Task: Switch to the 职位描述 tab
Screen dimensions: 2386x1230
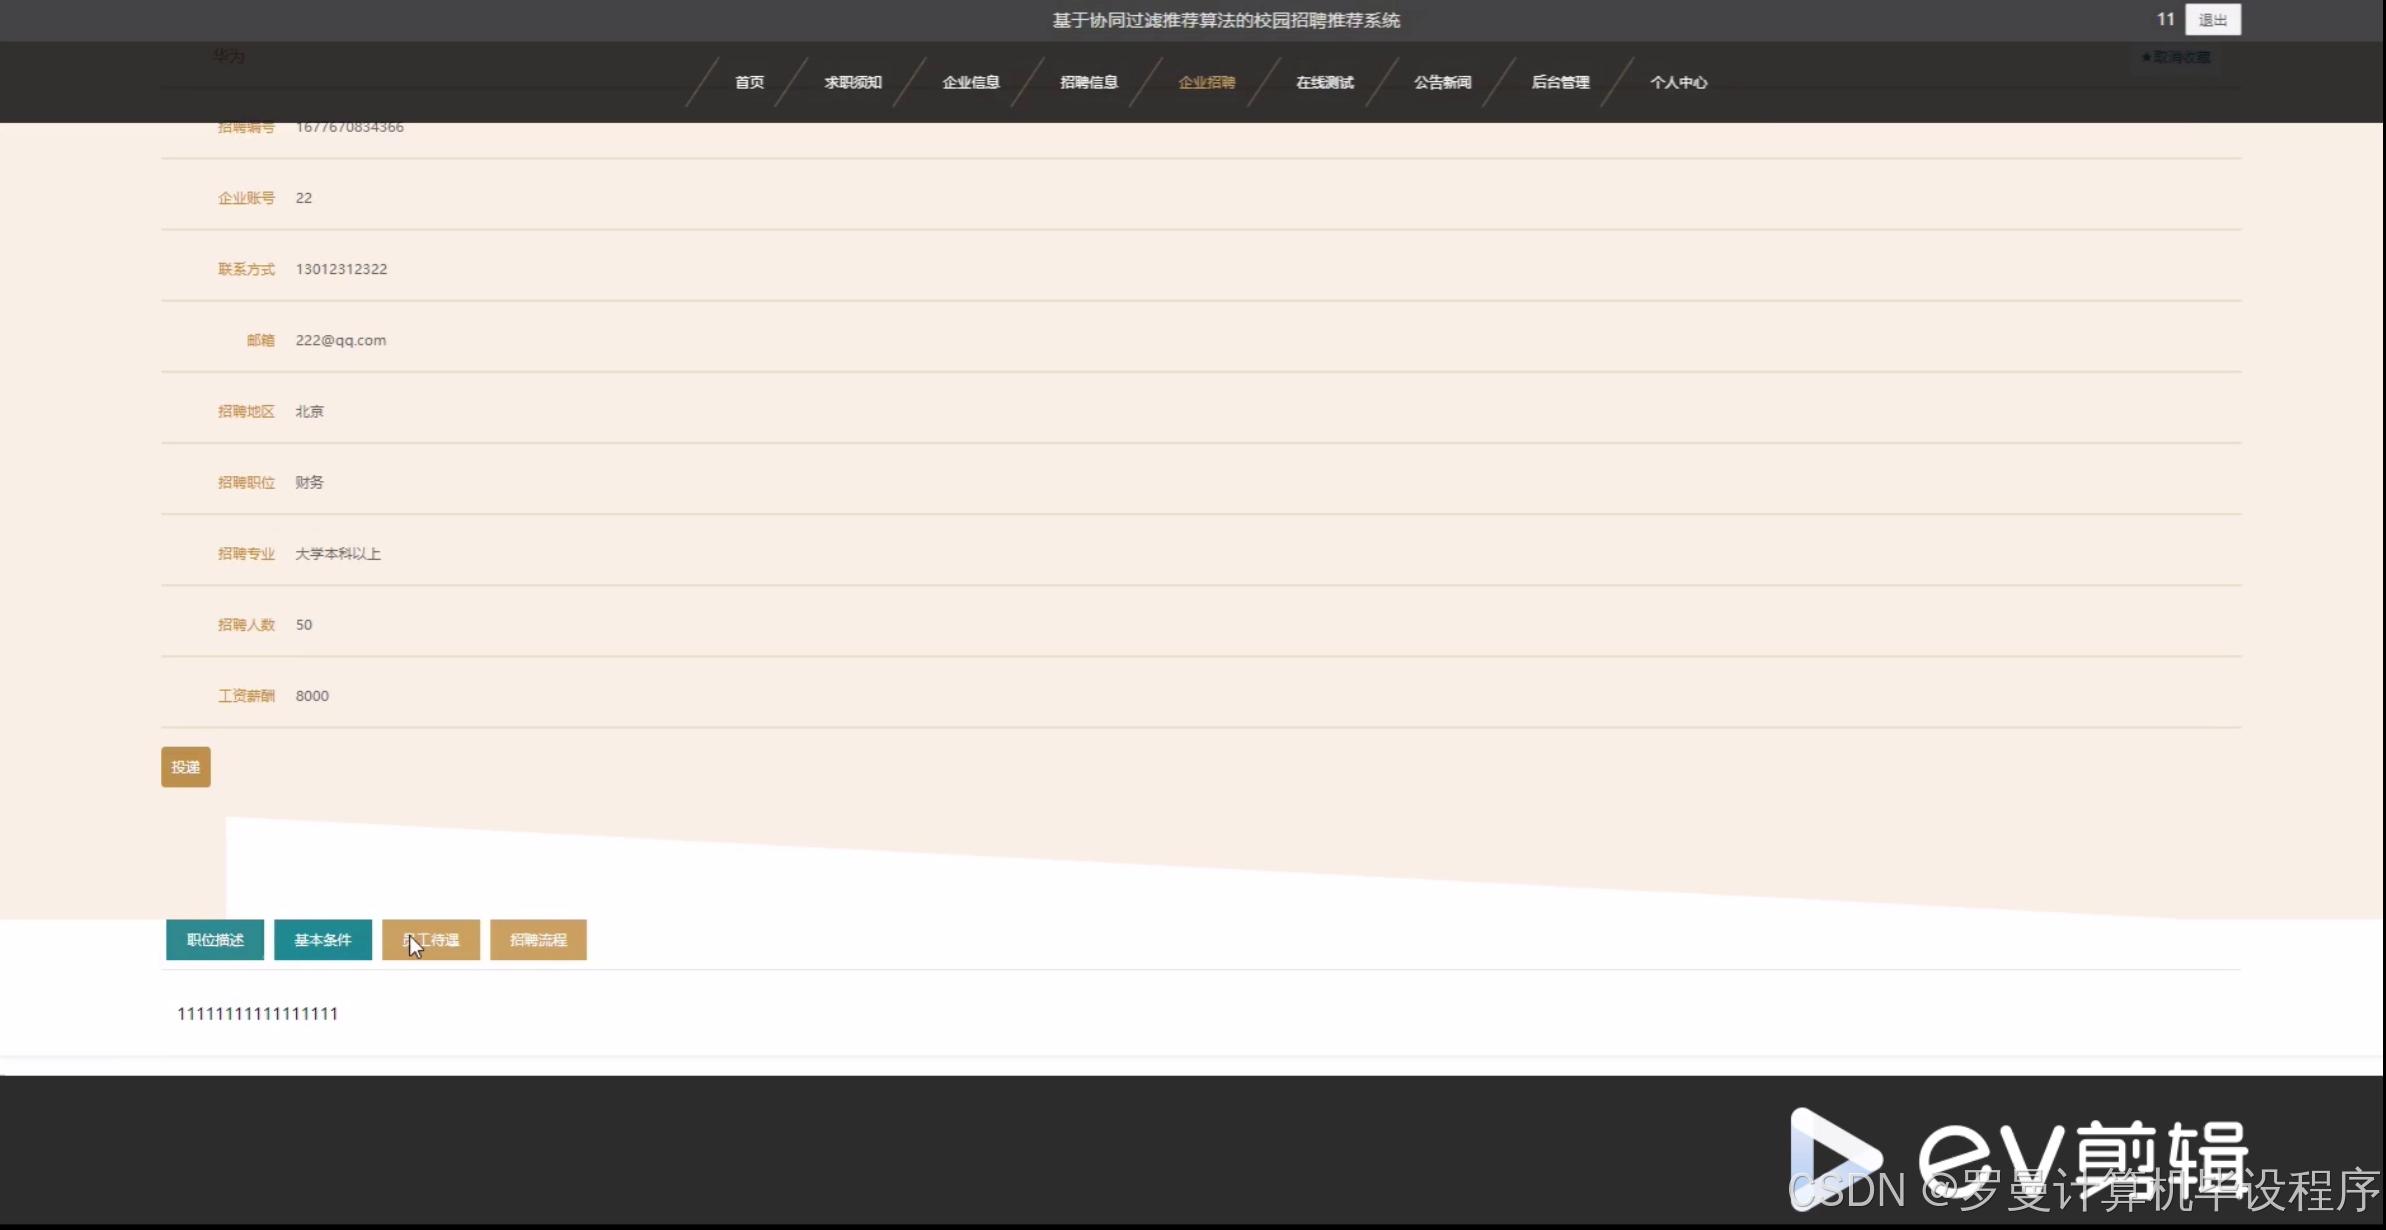Action: [x=215, y=940]
